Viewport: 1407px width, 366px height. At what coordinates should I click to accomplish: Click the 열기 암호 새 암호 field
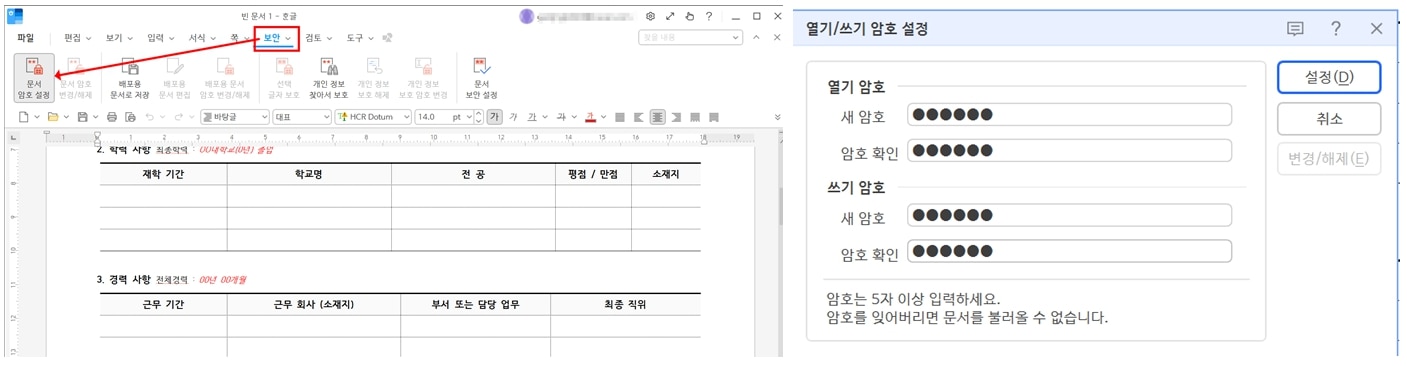(x=1069, y=114)
